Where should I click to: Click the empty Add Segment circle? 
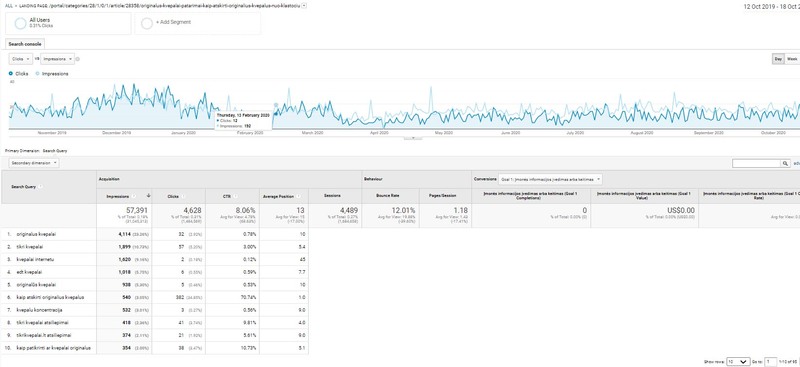147,23
